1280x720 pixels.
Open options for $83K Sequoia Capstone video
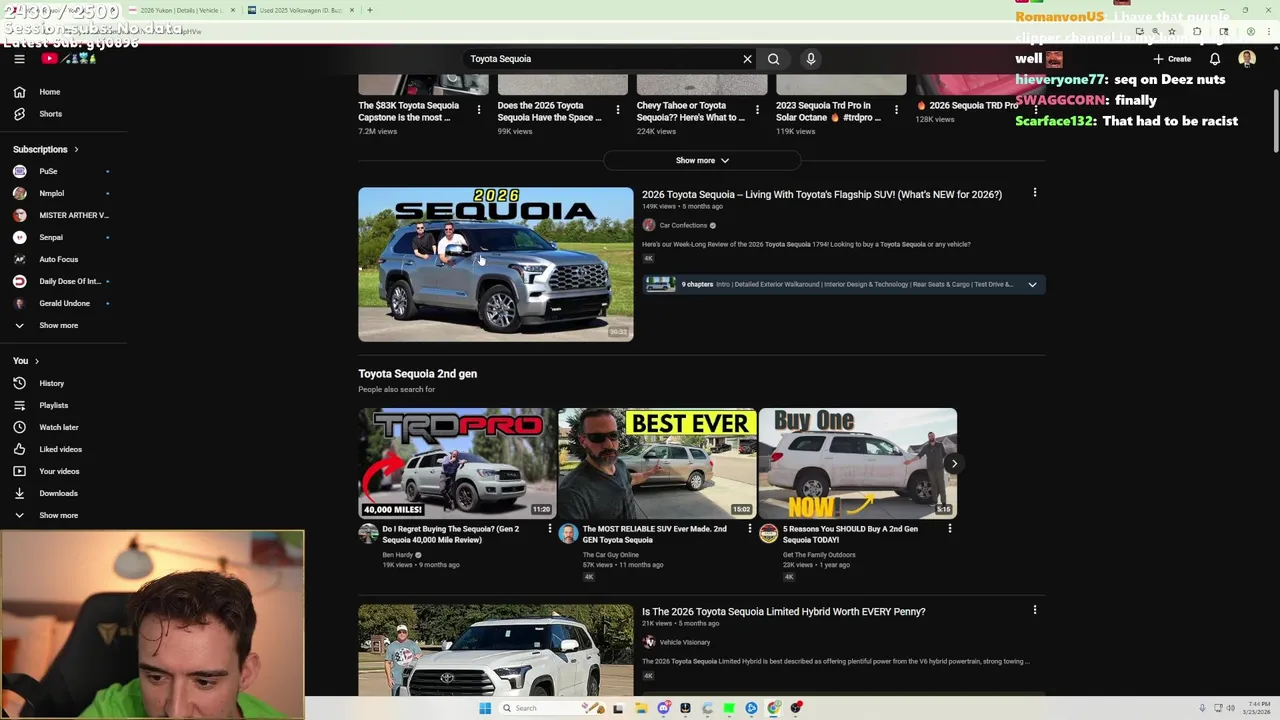[x=478, y=110]
